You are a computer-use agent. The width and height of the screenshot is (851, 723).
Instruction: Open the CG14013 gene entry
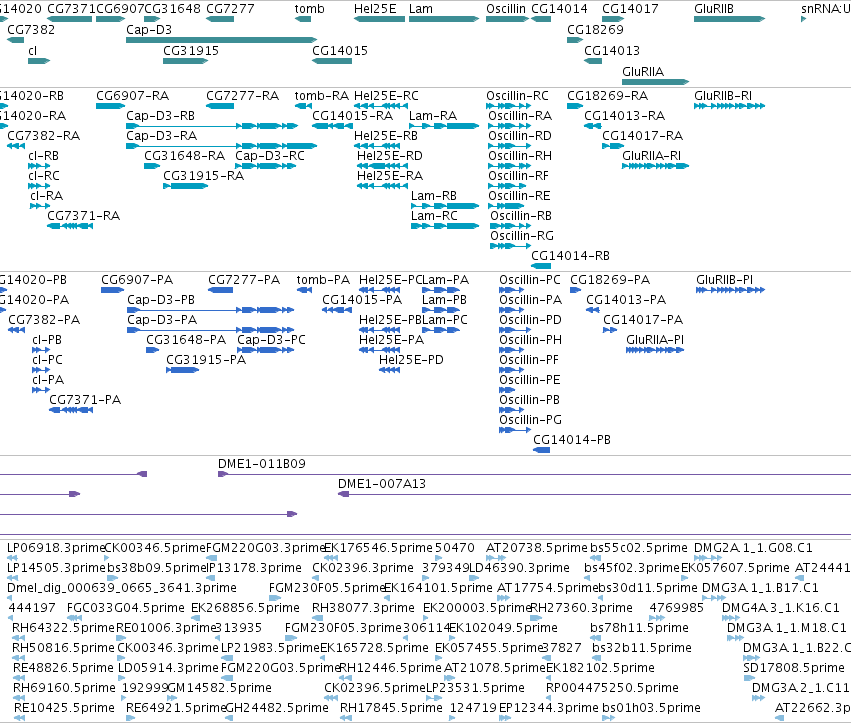point(612,50)
